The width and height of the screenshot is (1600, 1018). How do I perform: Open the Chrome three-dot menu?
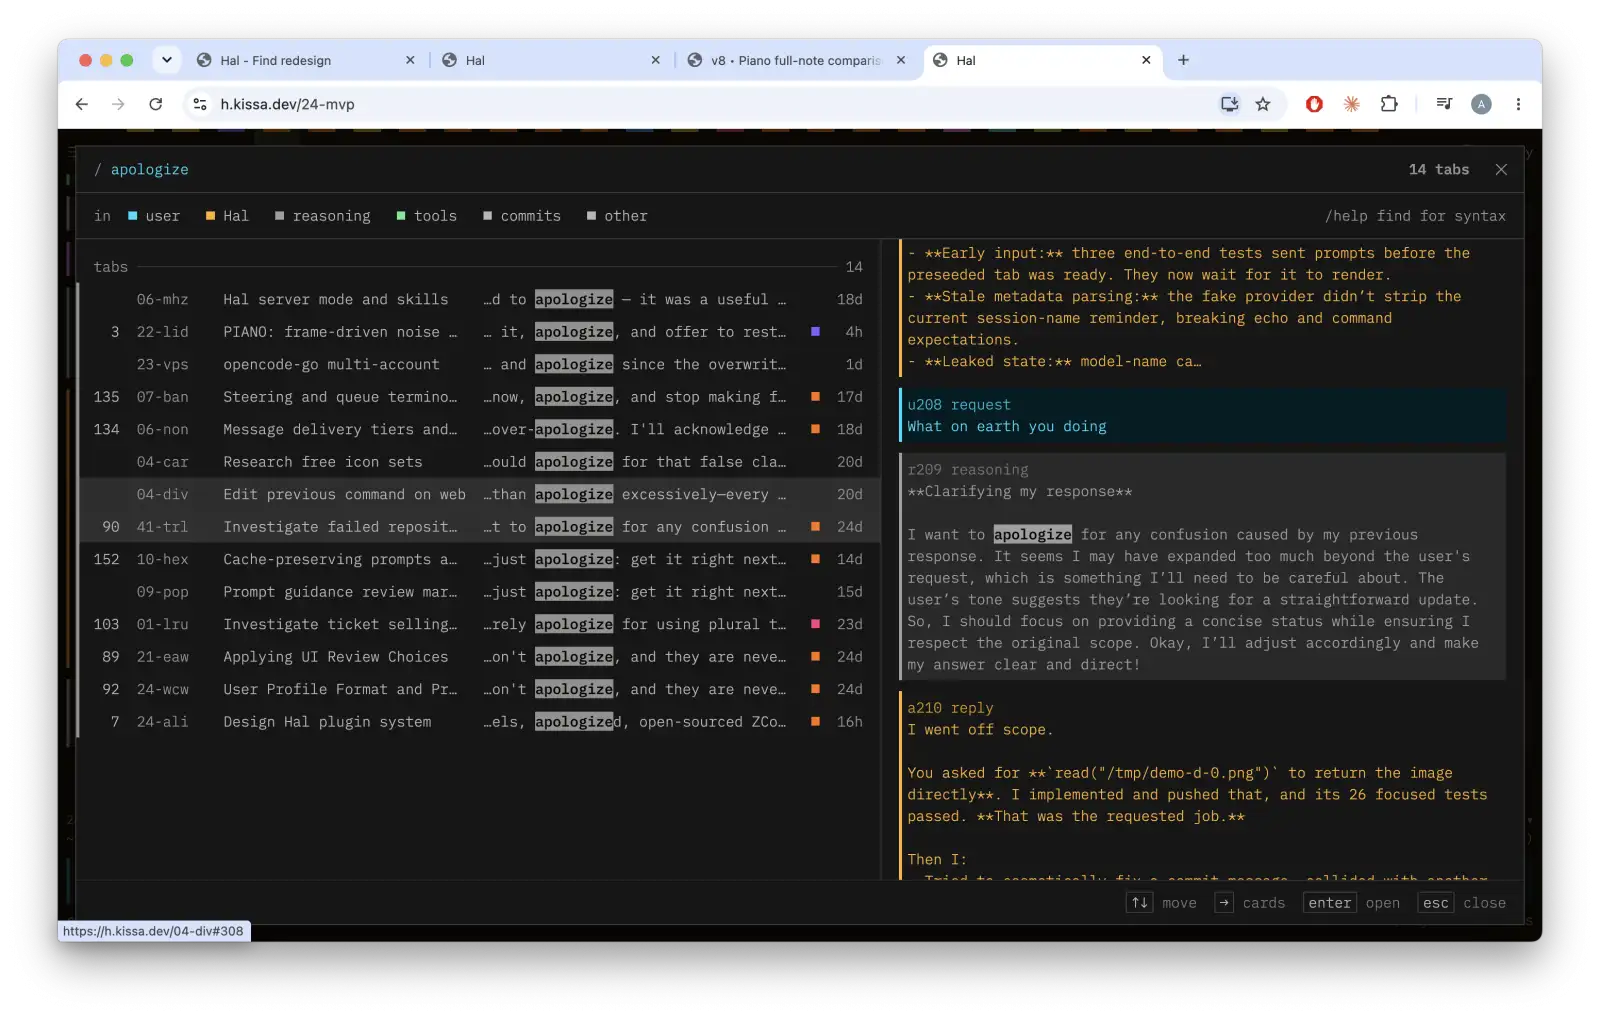1518,104
